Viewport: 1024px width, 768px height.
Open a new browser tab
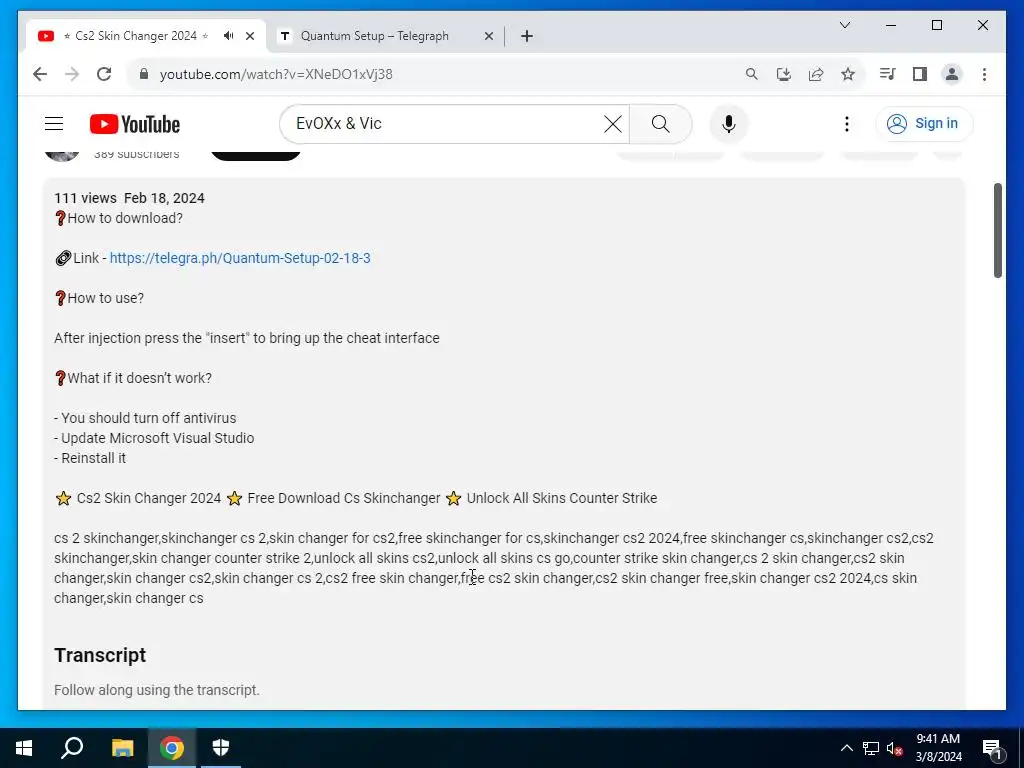(x=527, y=36)
